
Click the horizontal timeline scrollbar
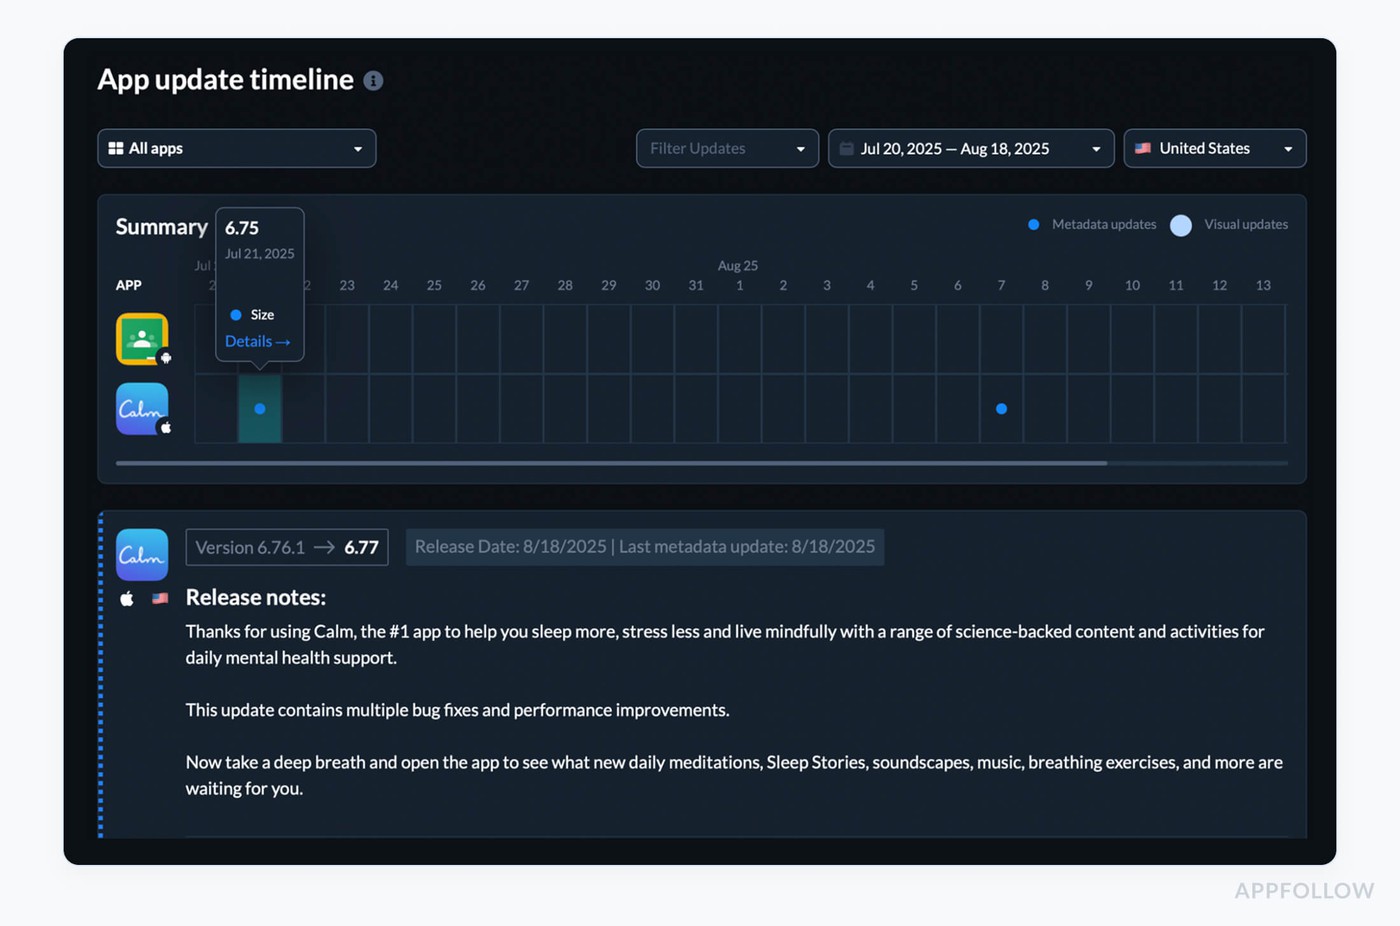tap(611, 463)
